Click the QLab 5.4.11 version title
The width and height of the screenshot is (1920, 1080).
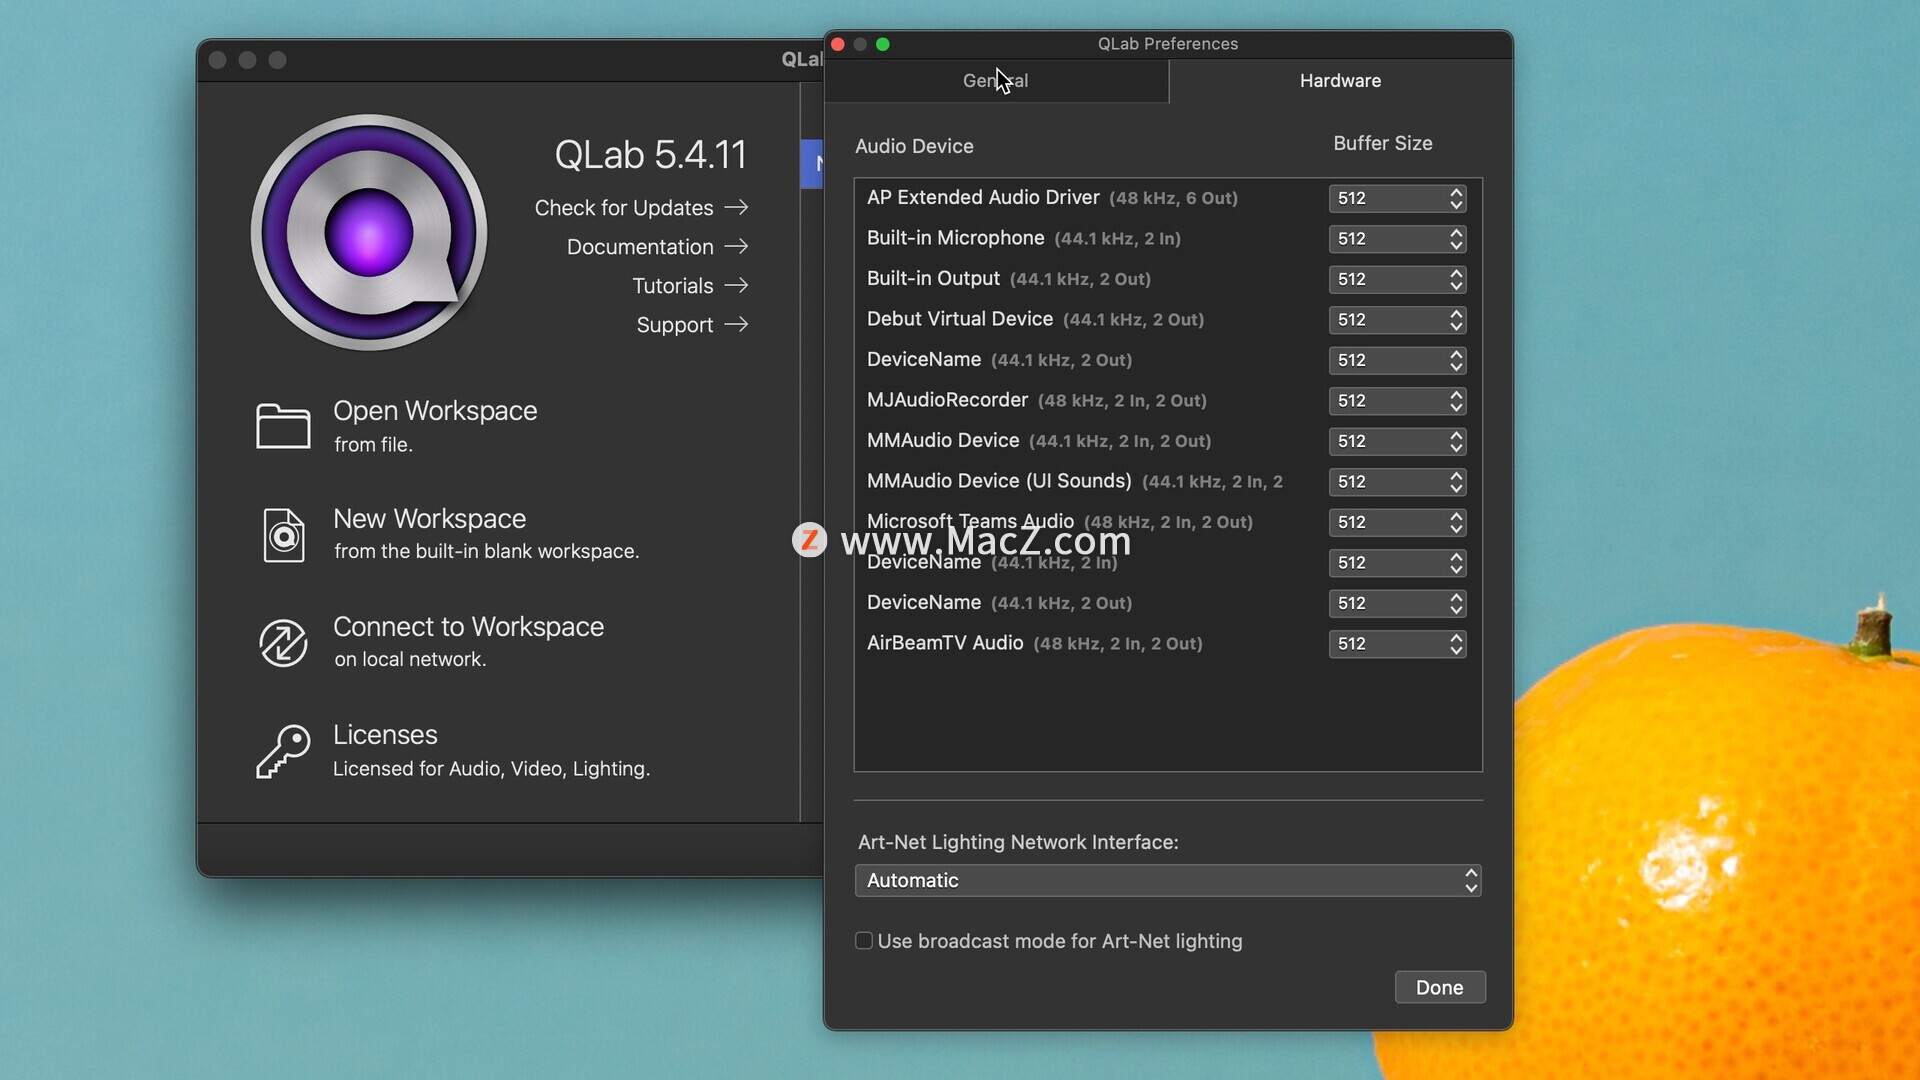(651, 155)
